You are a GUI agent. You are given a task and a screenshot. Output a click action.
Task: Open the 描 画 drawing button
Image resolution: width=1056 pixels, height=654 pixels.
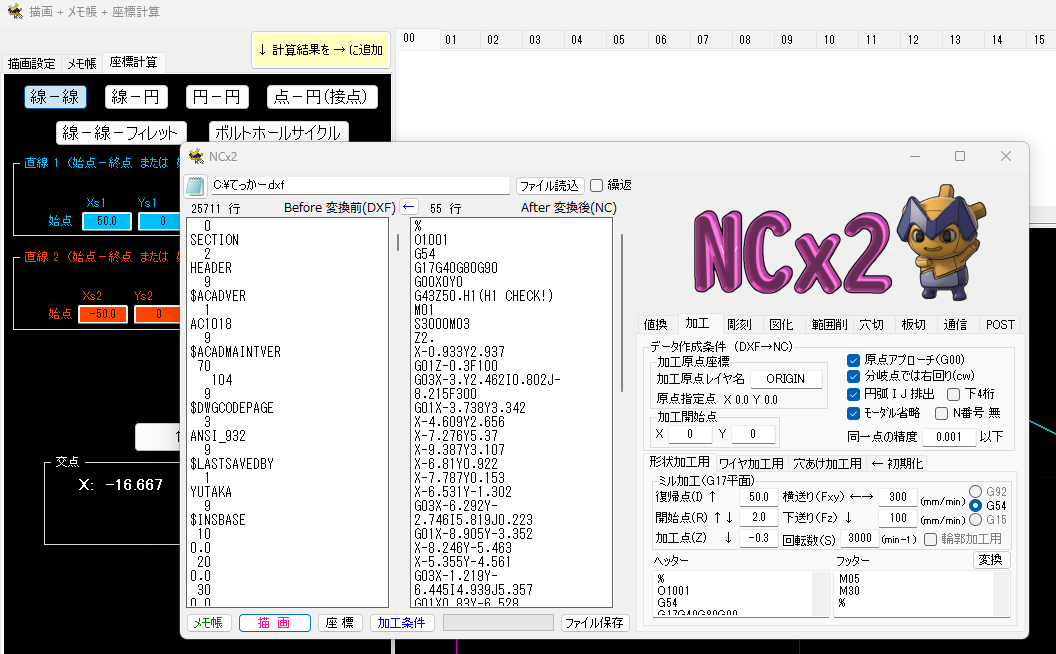point(274,623)
